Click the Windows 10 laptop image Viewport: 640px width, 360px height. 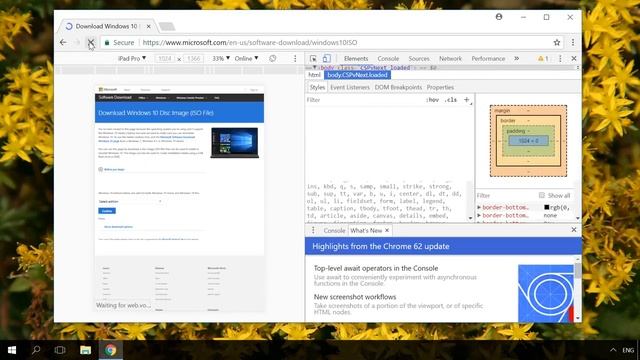235,143
